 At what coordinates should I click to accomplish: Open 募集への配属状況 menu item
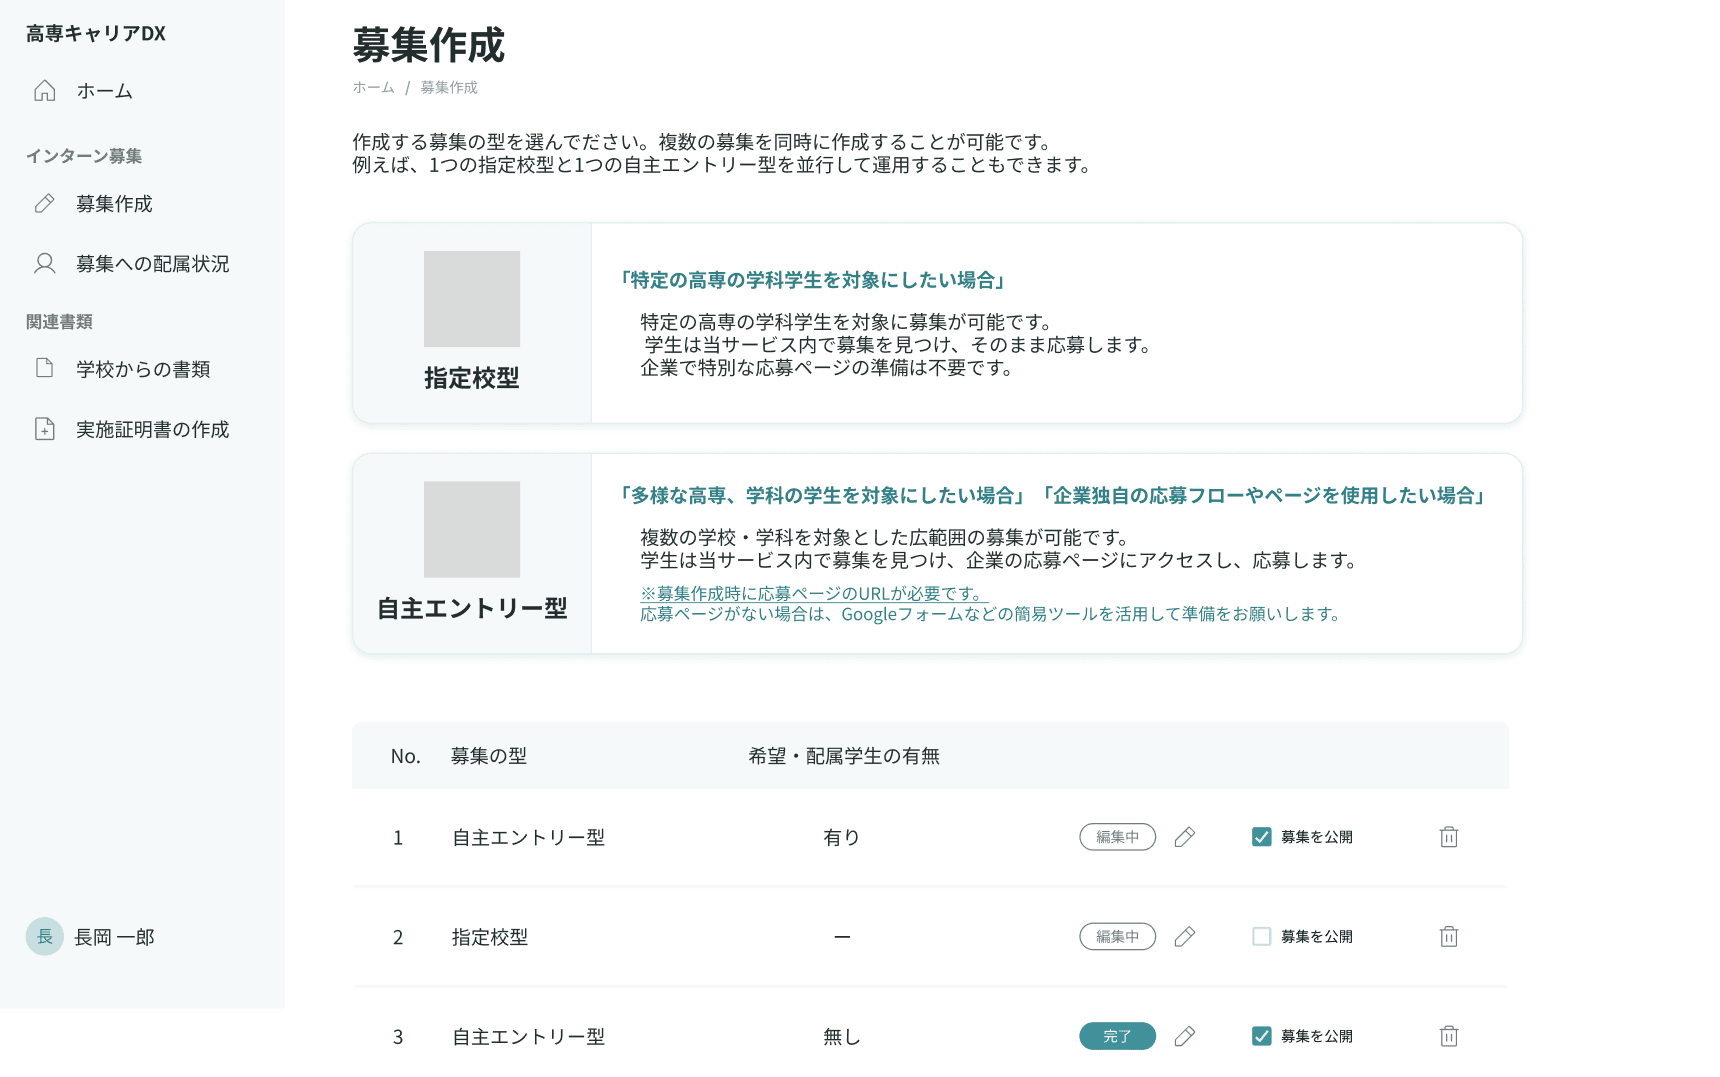point(152,264)
